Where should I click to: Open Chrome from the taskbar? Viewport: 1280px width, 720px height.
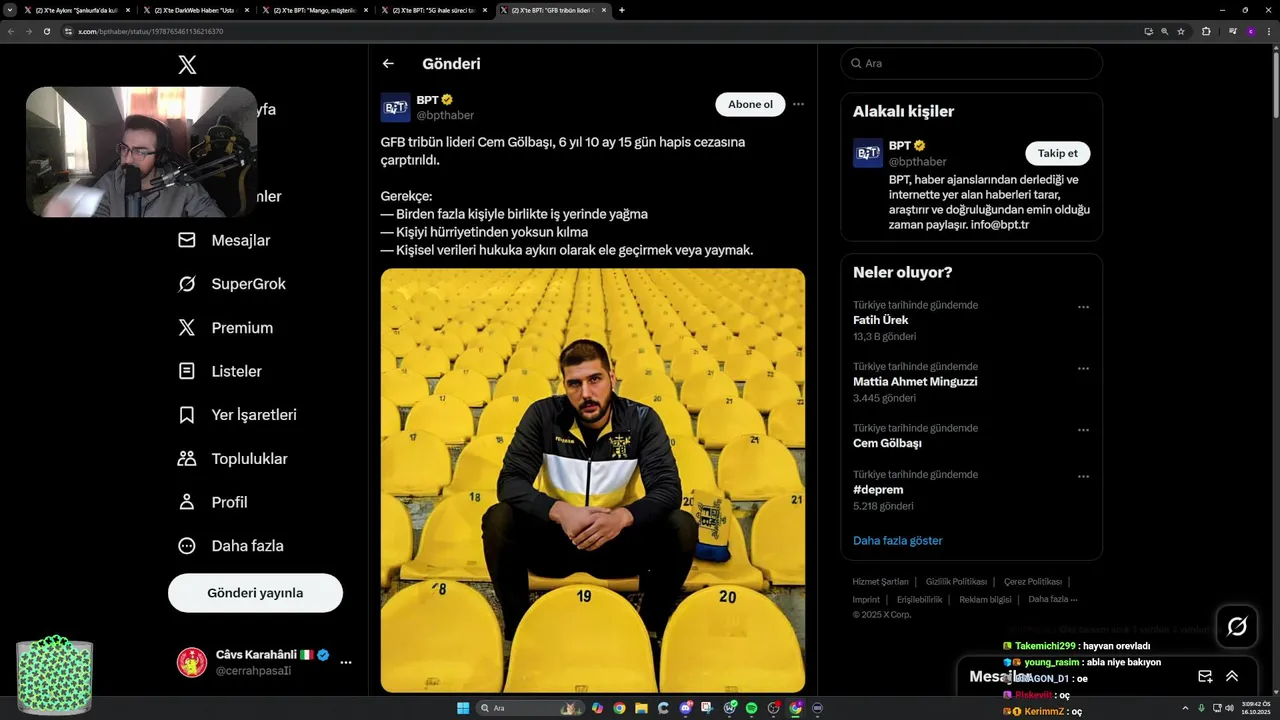coord(619,708)
